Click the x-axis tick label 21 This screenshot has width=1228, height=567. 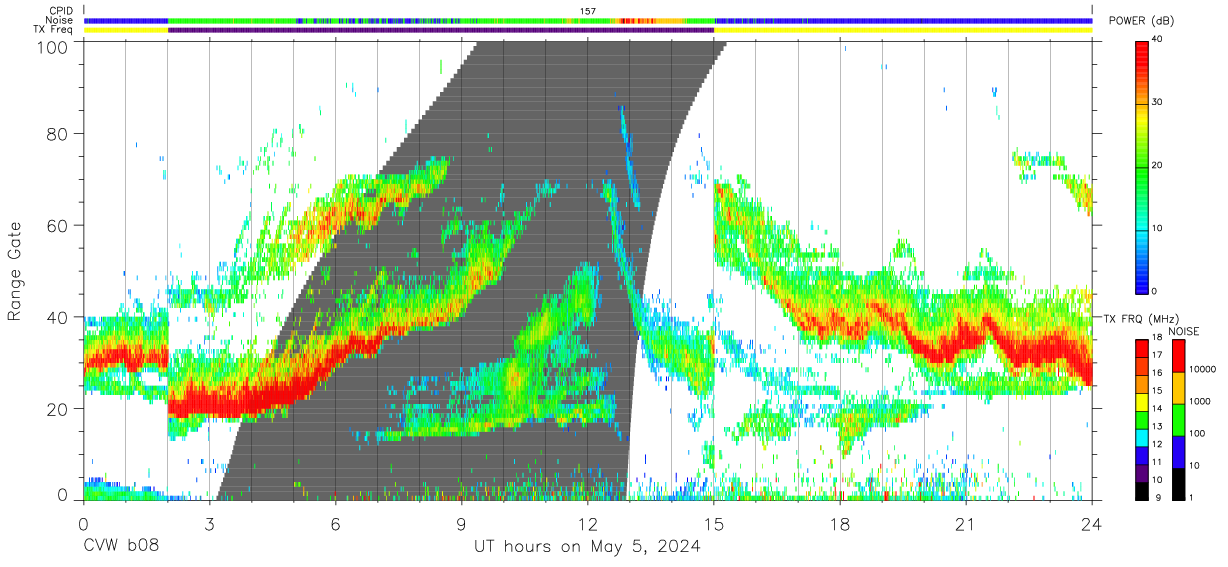tap(966, 524)
